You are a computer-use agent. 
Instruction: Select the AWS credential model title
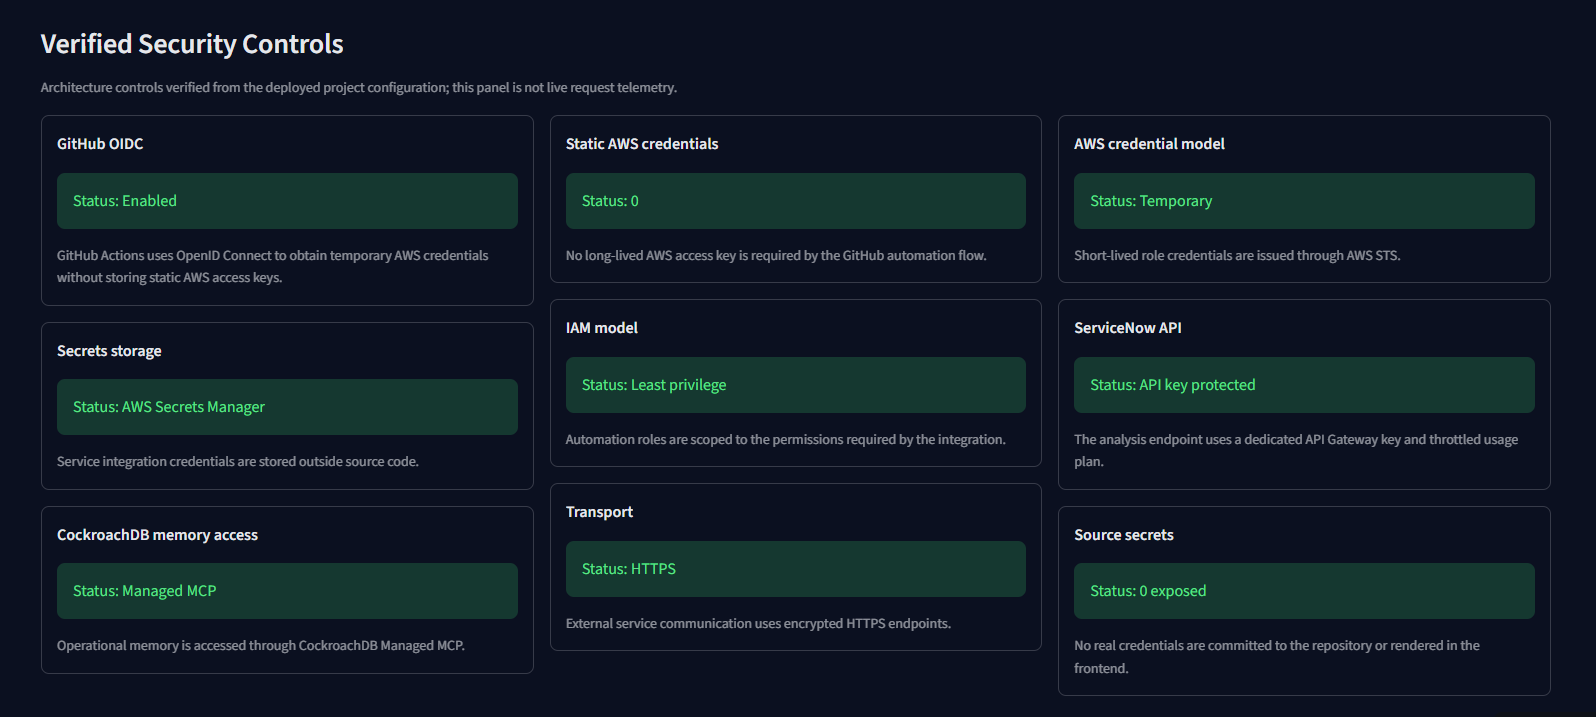1149,144
